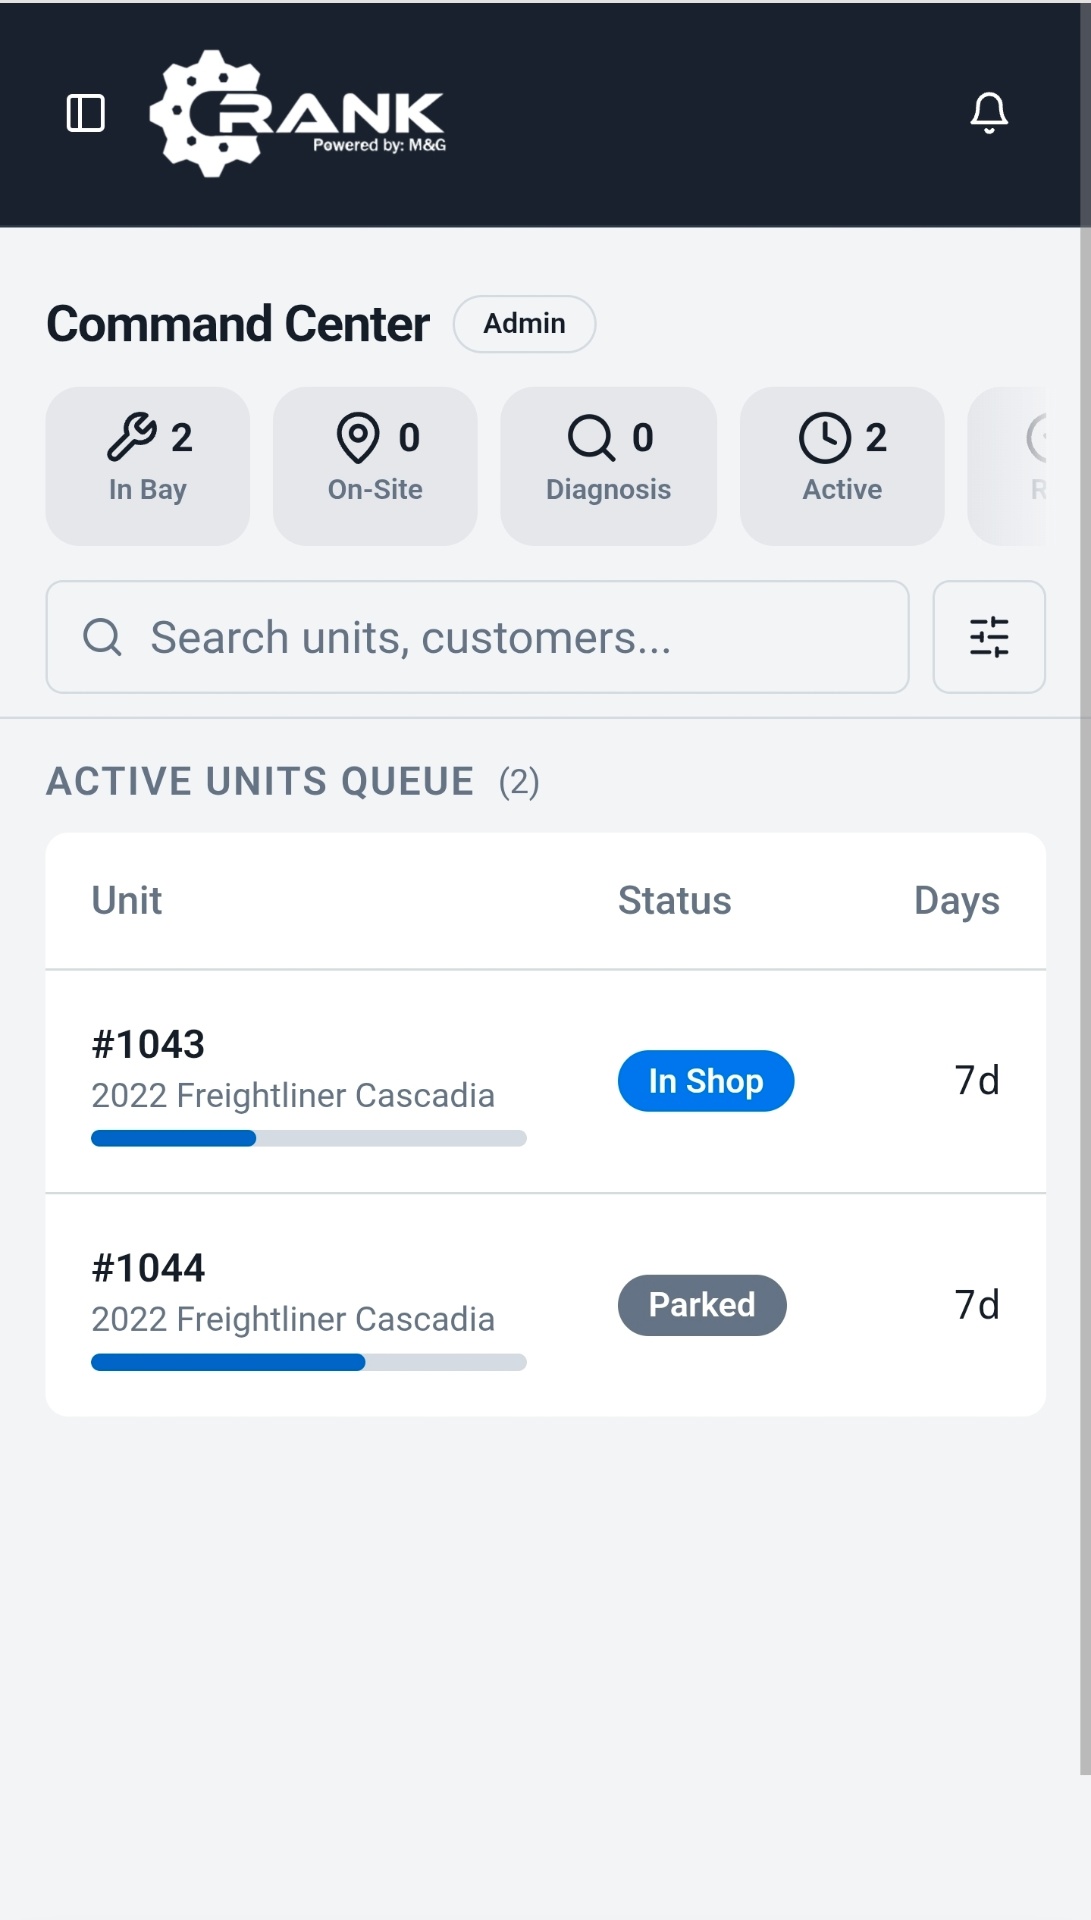
Task: Toggle the sidebar panel icon
Action: [85, 113]
